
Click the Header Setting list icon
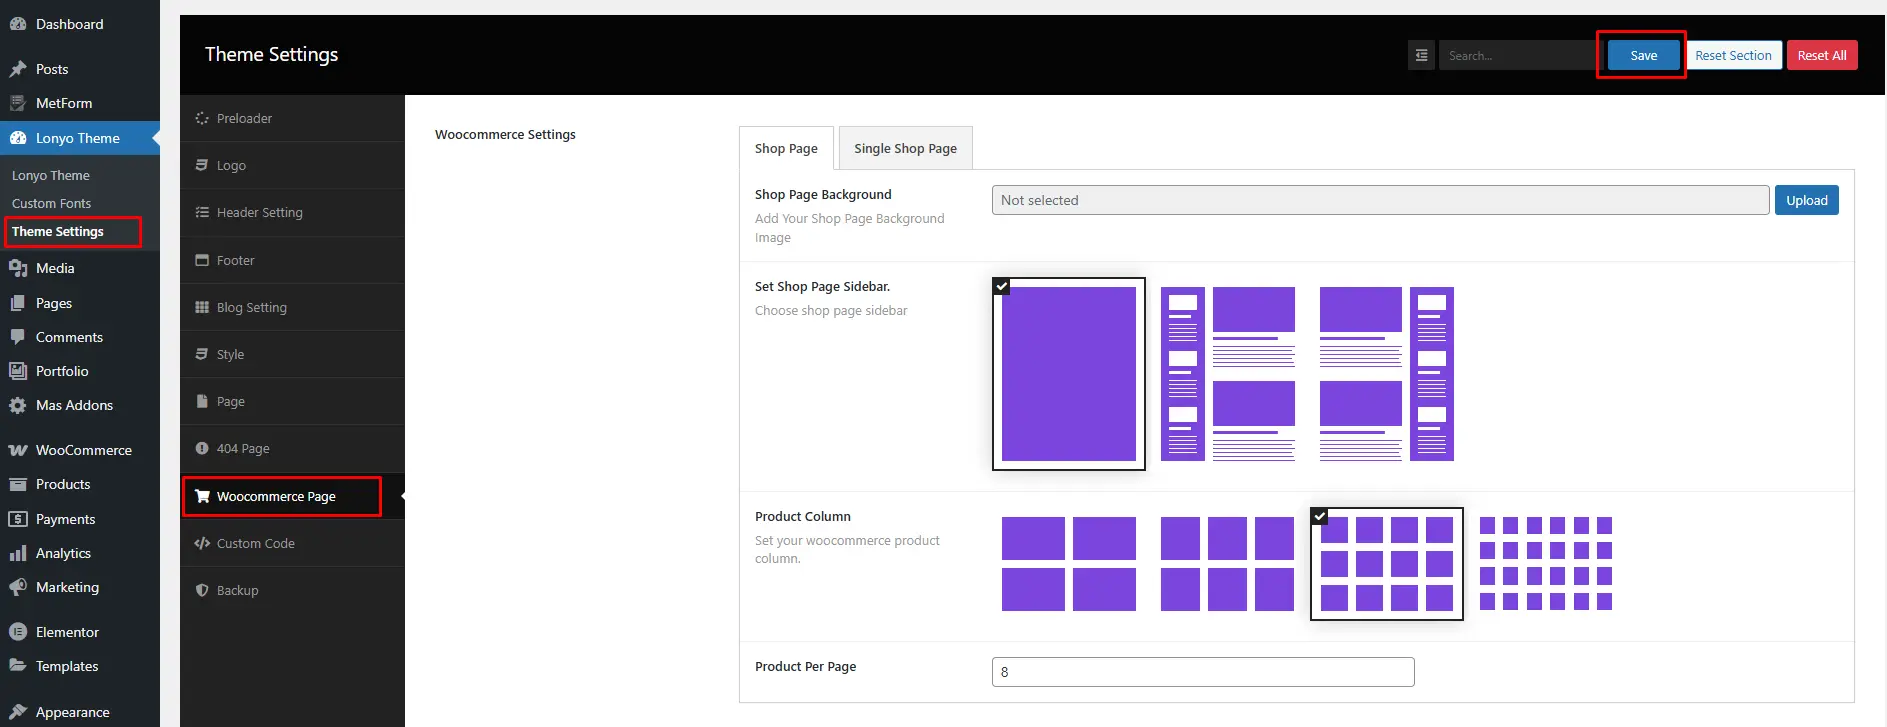pyautogui.click(x=202, y=212)
